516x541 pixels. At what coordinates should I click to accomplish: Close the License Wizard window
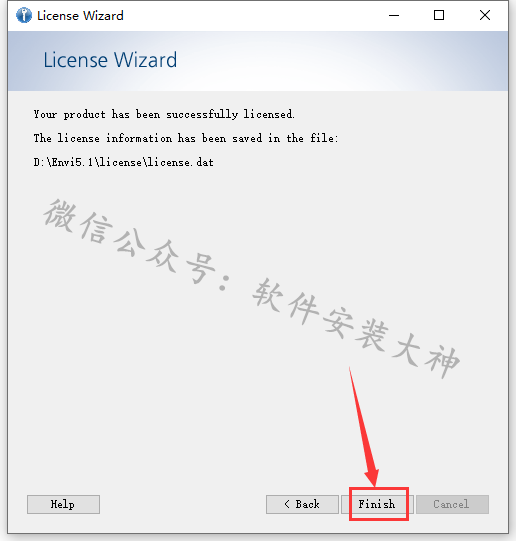point(485,16)
